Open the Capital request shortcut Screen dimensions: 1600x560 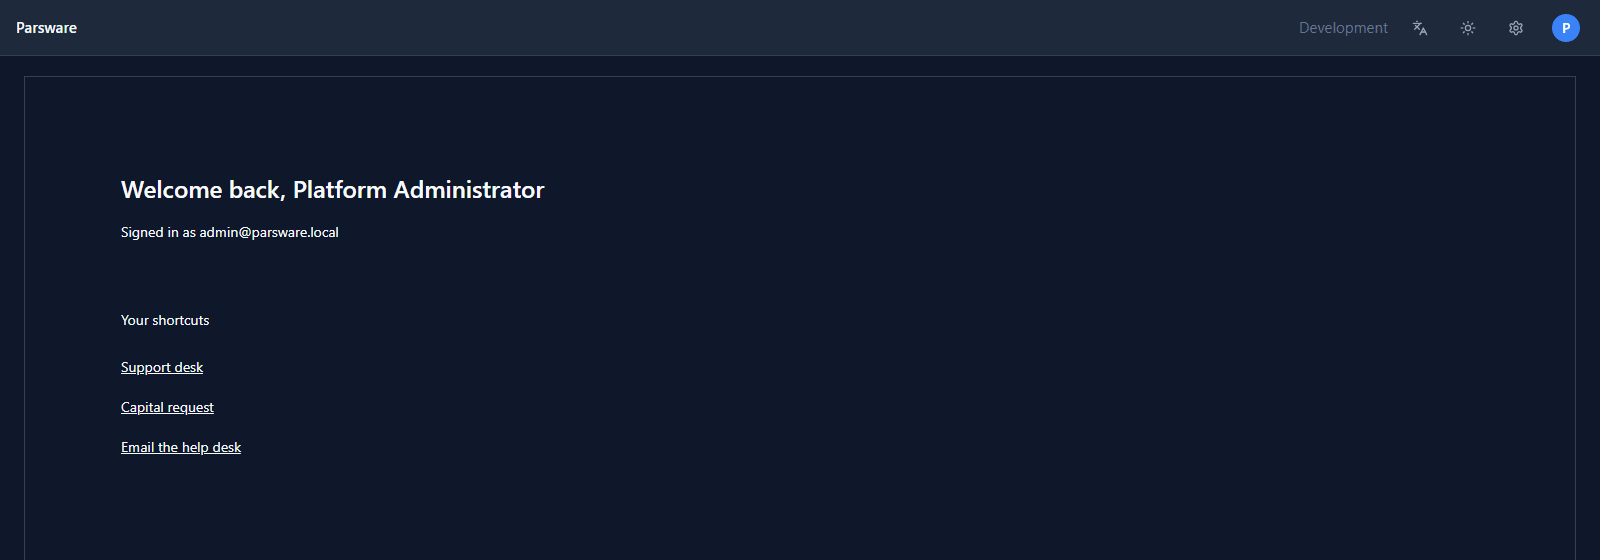(x=167, y=407)
